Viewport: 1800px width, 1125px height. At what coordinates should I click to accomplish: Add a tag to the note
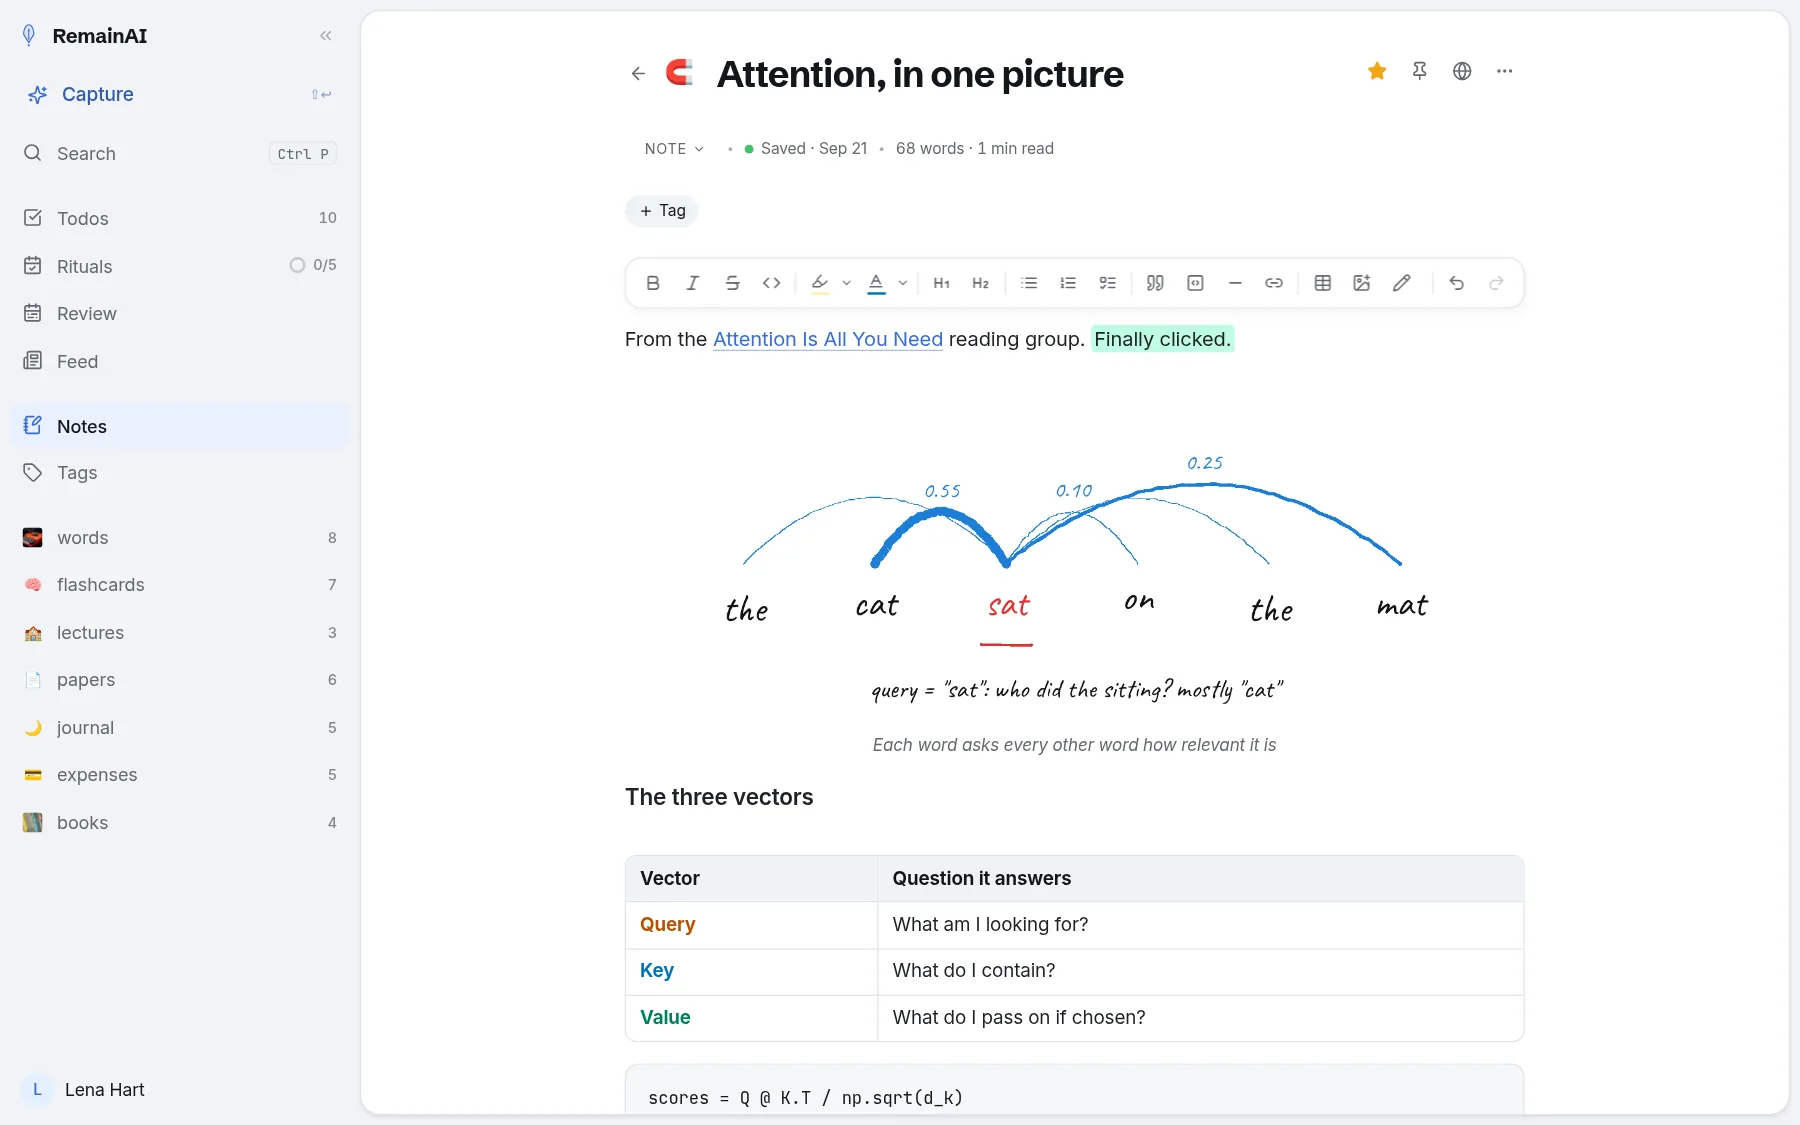[662, 211]
